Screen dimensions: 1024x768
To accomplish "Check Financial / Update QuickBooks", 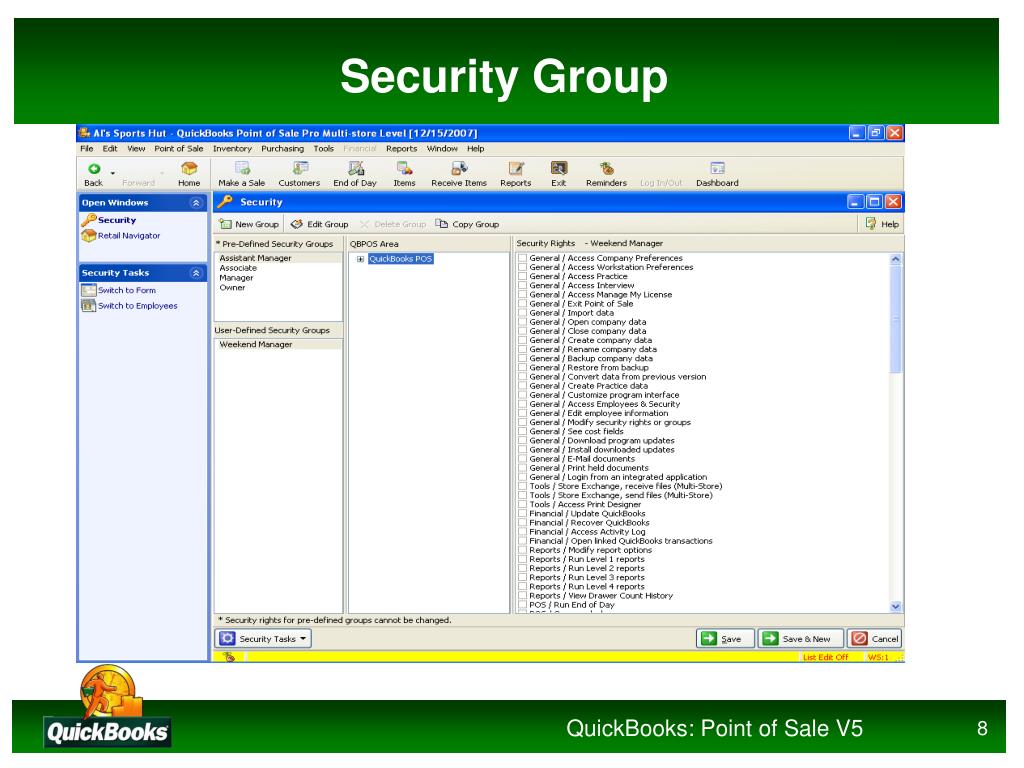I will 522,513.
